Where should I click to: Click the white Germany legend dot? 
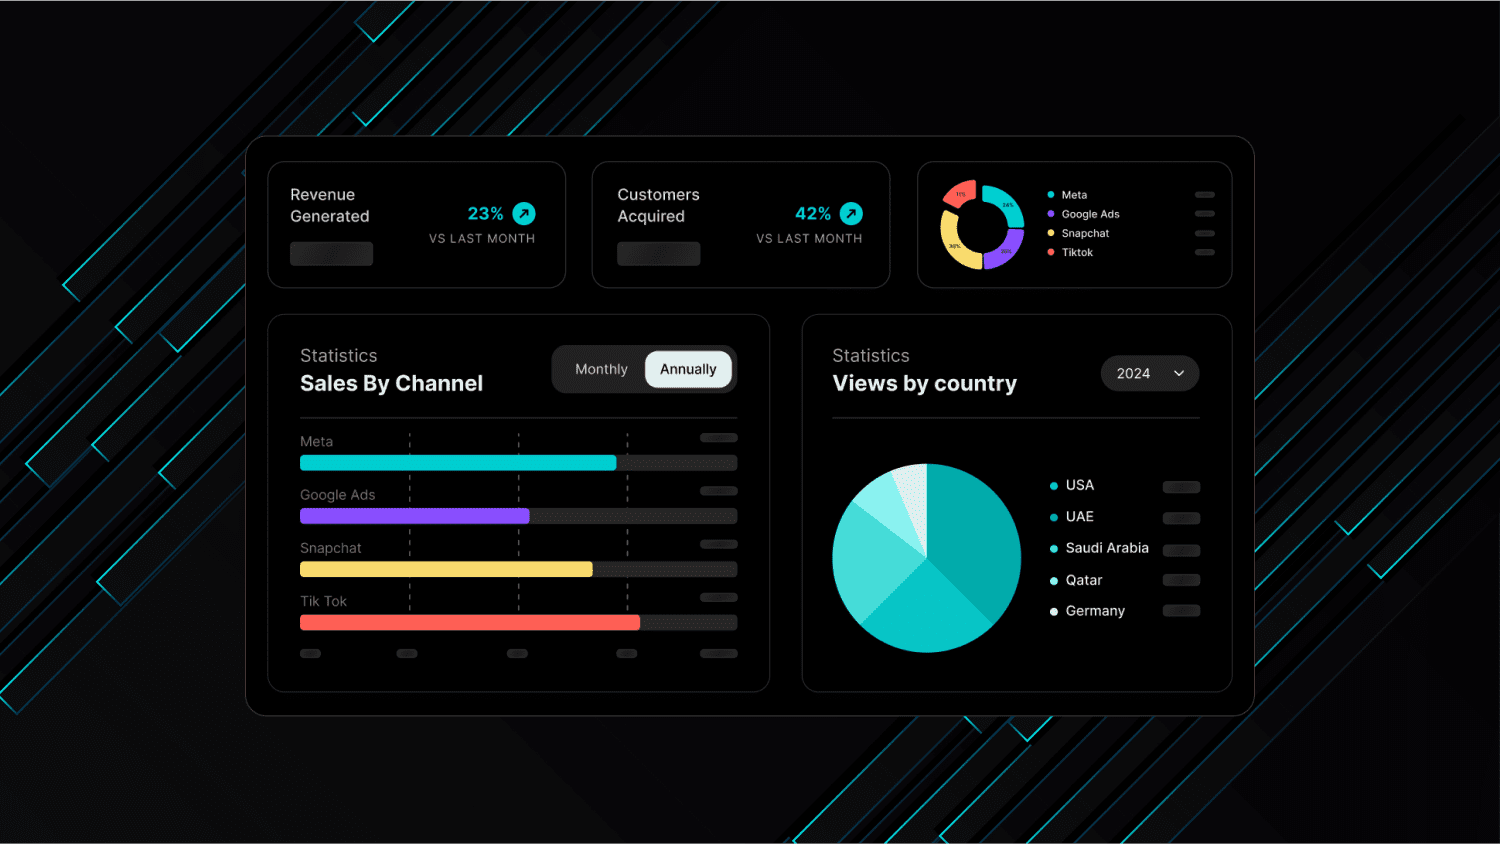[1054, 611]
